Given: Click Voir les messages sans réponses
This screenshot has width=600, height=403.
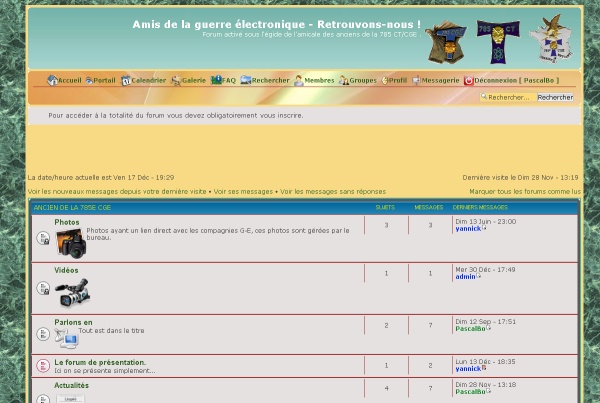Looking at the screenshot, I should click(333, 191).
